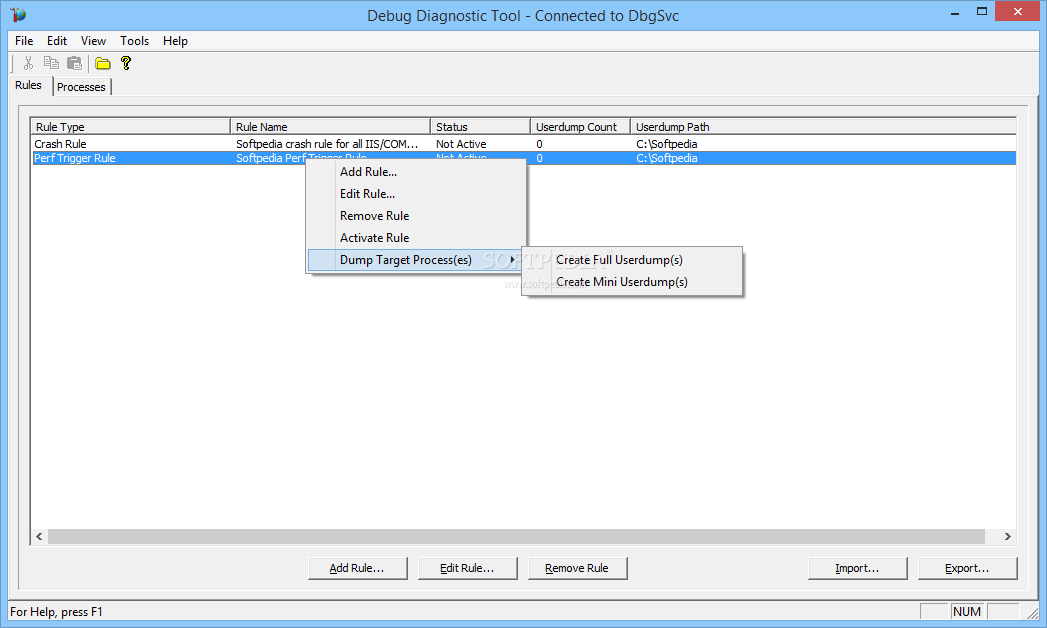
Task: Click the Paste toolbar icon
Action: 74,63
